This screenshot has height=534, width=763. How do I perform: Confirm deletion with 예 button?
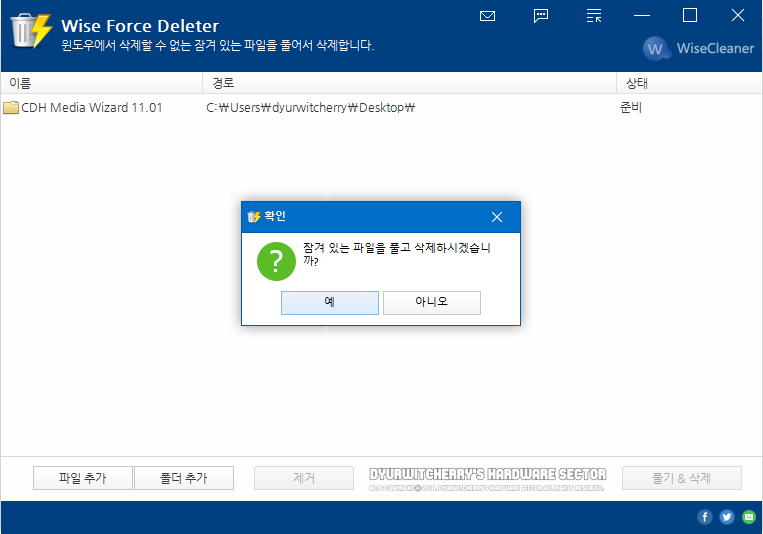(x=330, y=303)
